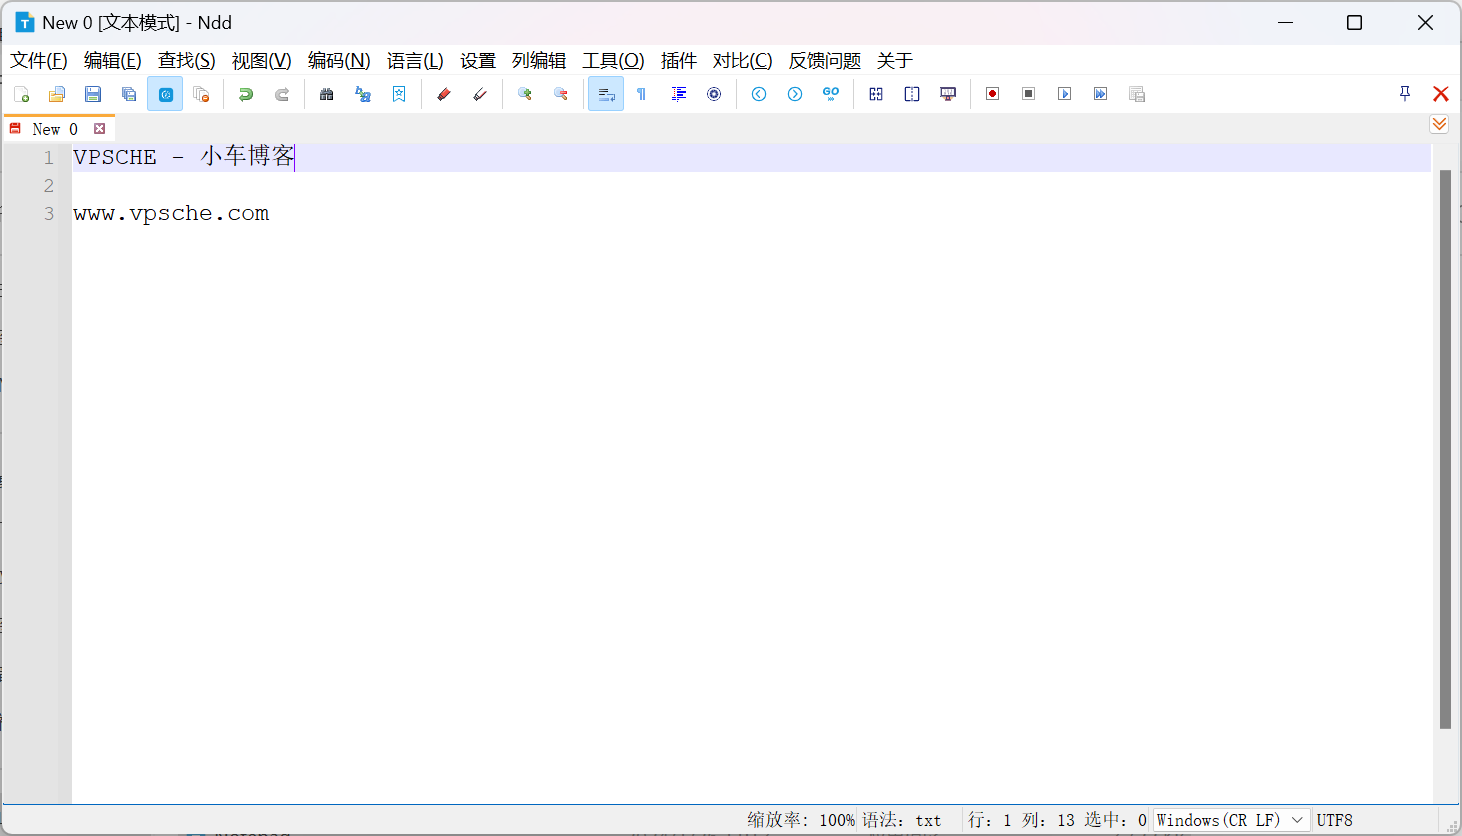Open the 查找(S) menu

coord(187,61)
